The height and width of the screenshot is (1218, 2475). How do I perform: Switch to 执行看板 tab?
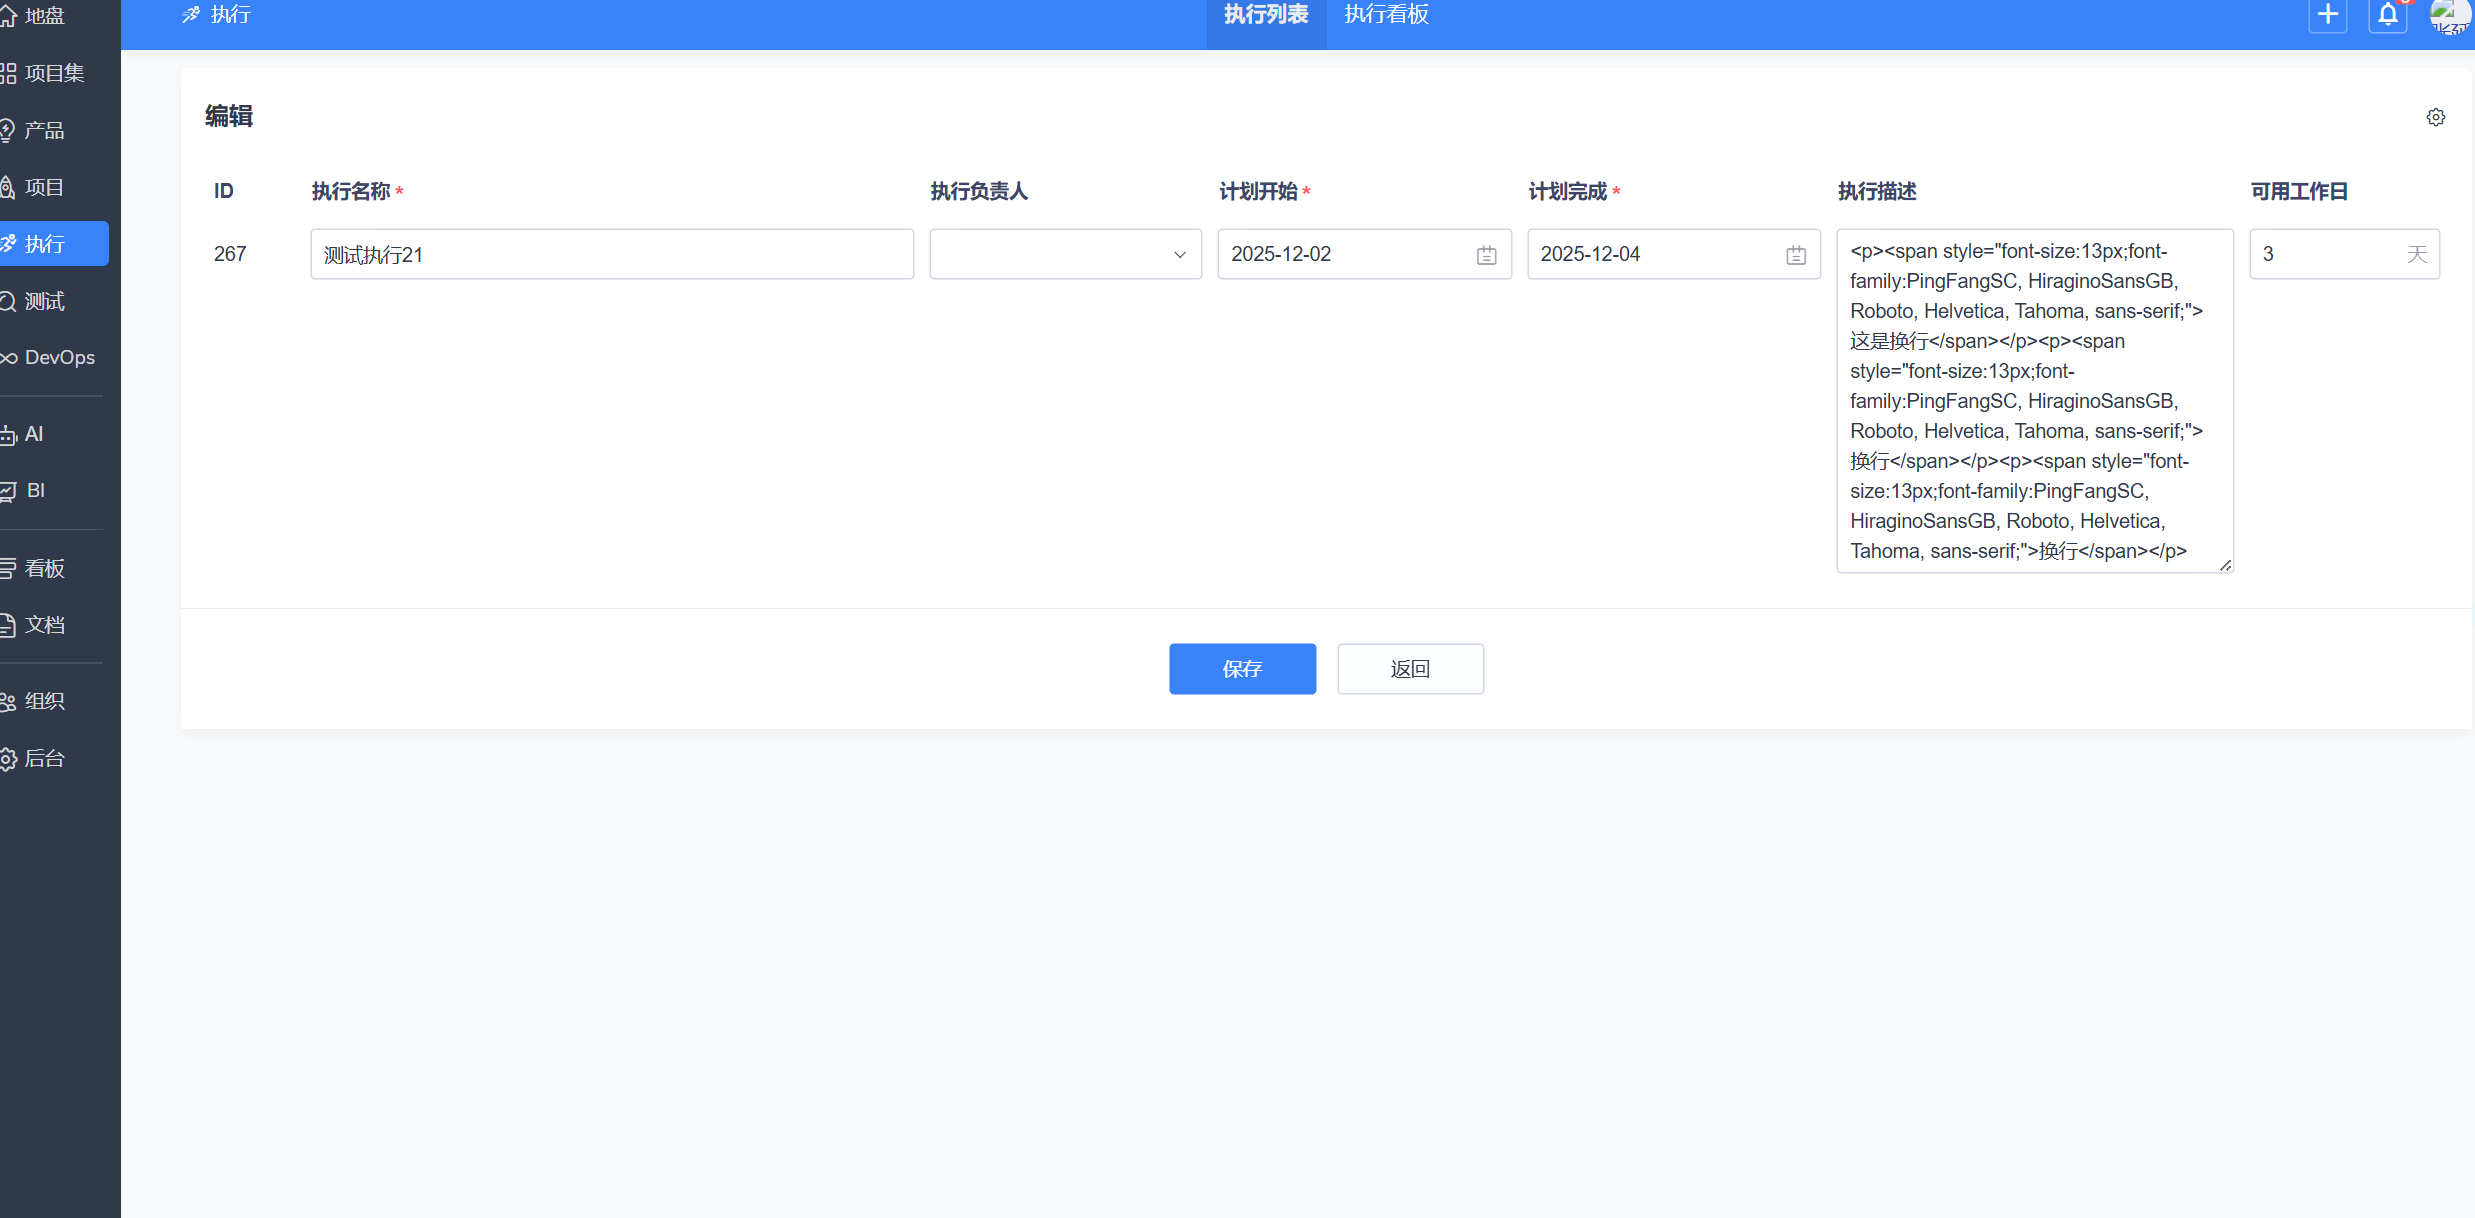point(1385,15)
